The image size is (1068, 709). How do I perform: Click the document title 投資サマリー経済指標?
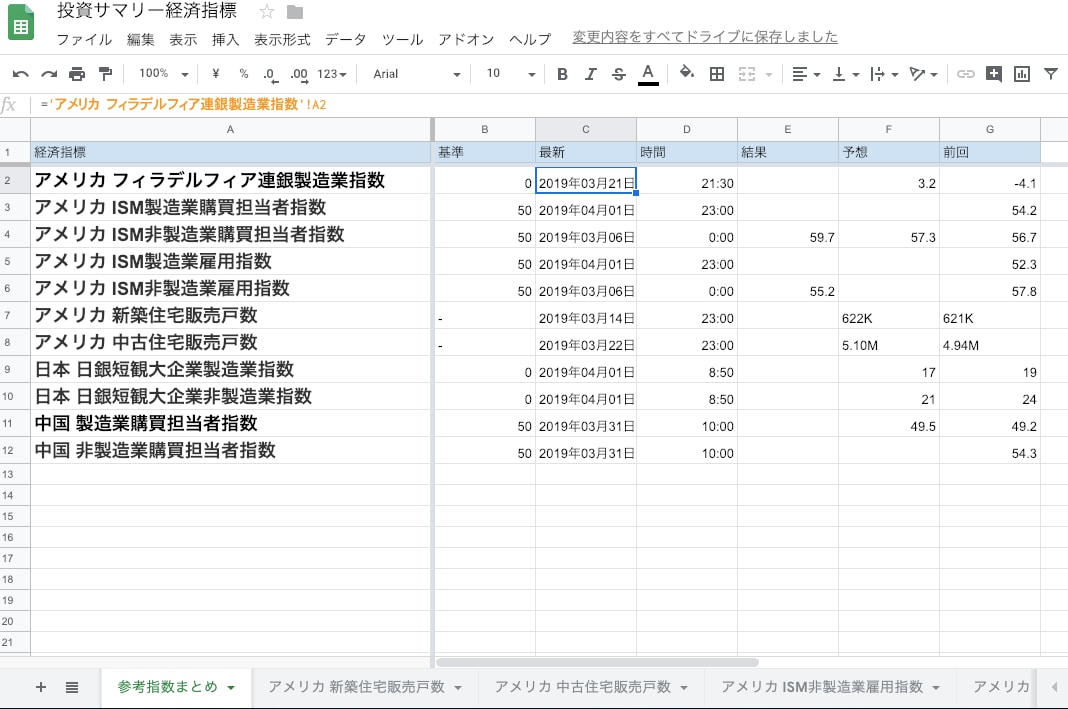tap(147, 11)
